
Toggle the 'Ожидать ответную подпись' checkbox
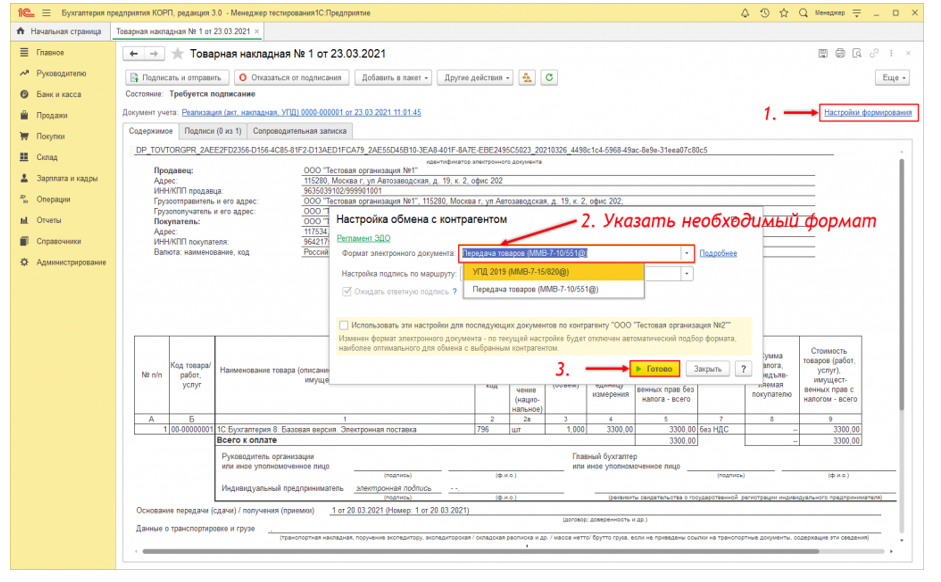[346, 292]
